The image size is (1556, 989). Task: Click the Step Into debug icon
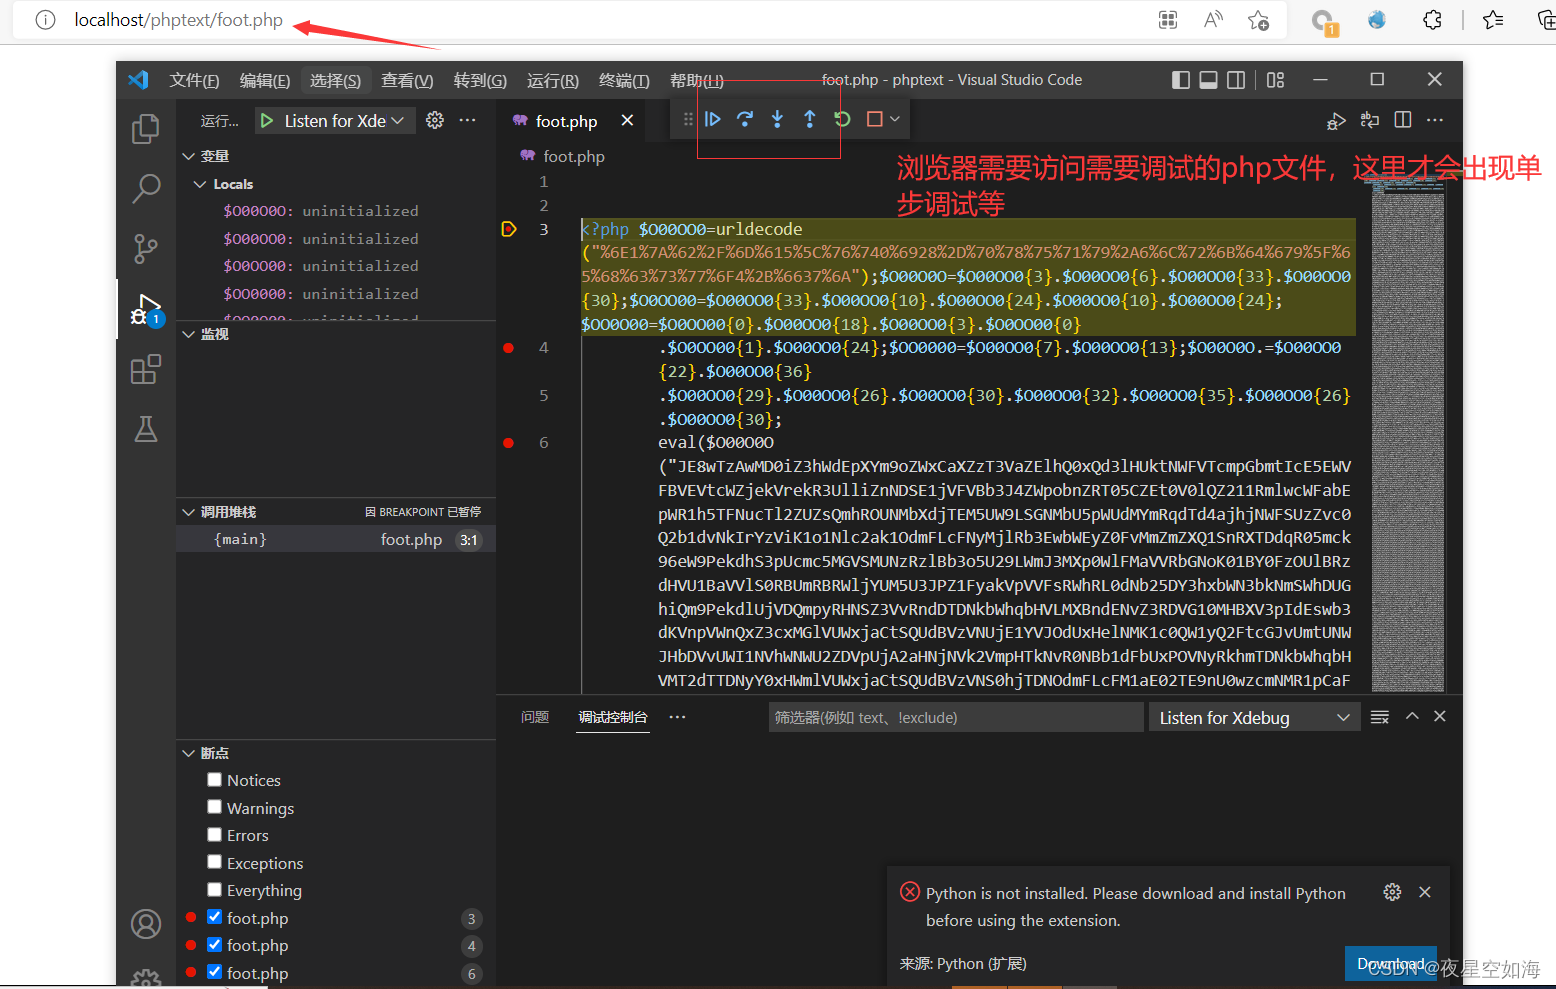point(777,119)
